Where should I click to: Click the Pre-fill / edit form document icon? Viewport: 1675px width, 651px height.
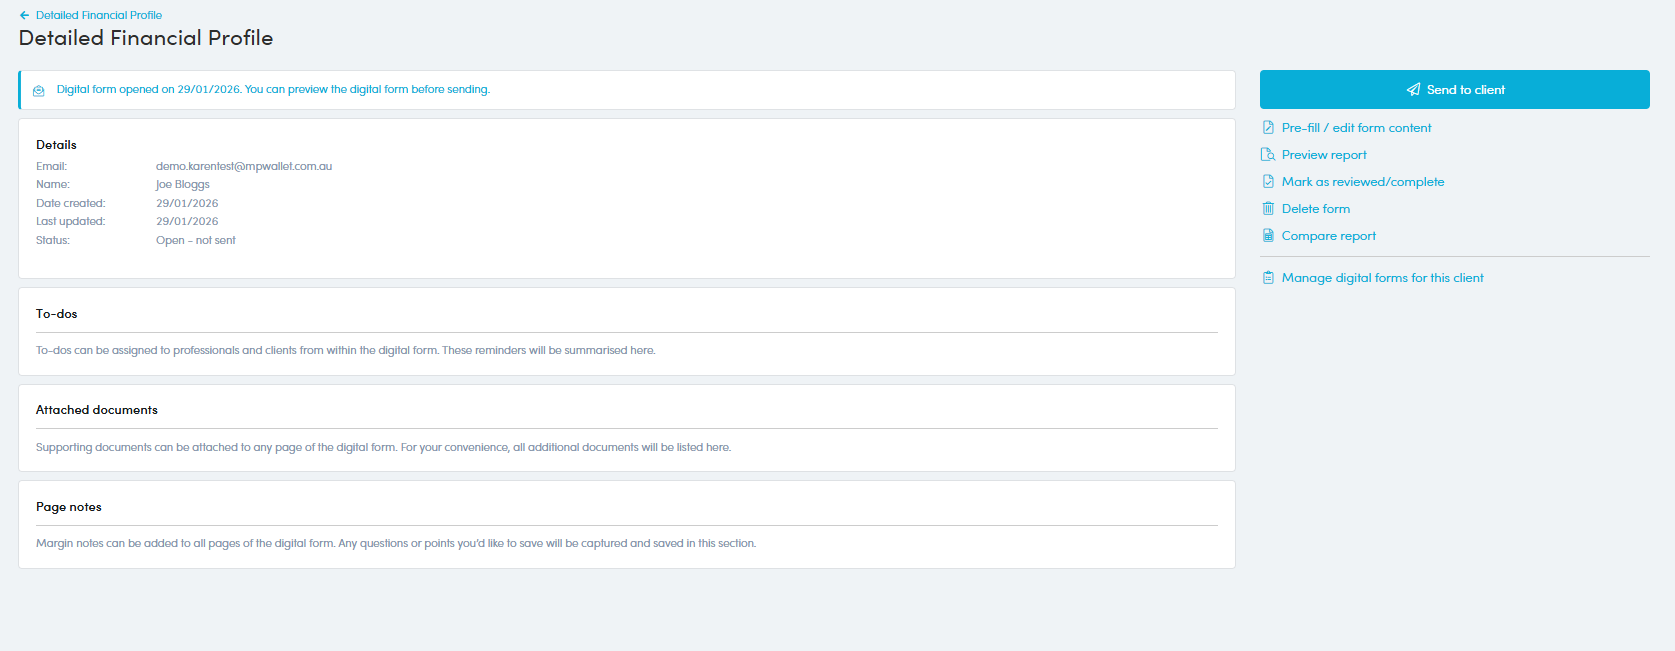tap(1268, 128)
